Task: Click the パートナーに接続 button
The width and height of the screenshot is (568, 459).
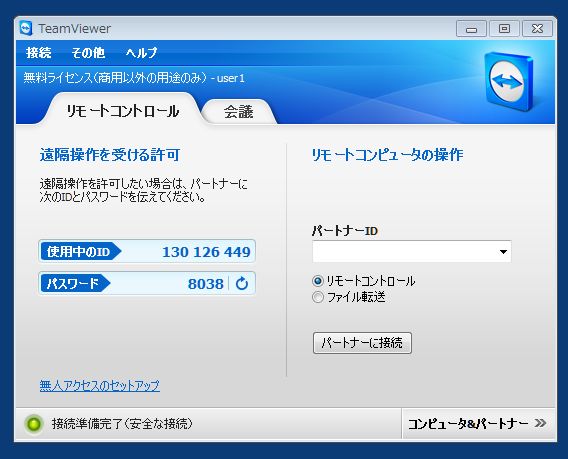Action: [x=362, y=343]
